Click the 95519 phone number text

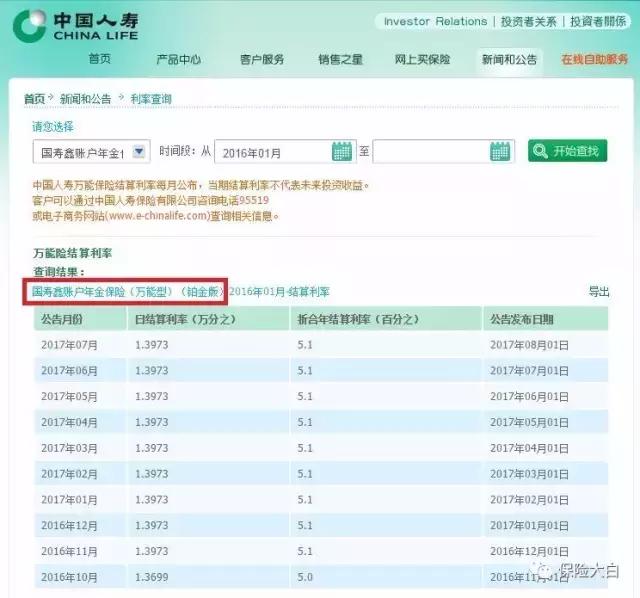click(x=253, y=200)
